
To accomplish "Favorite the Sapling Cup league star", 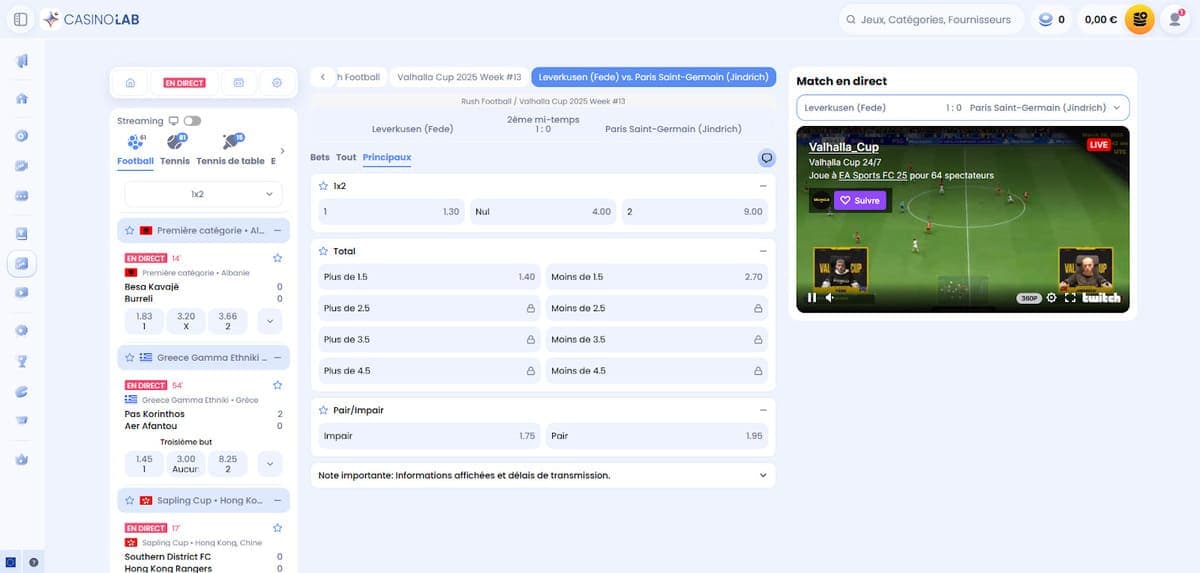I will (130, 500).
